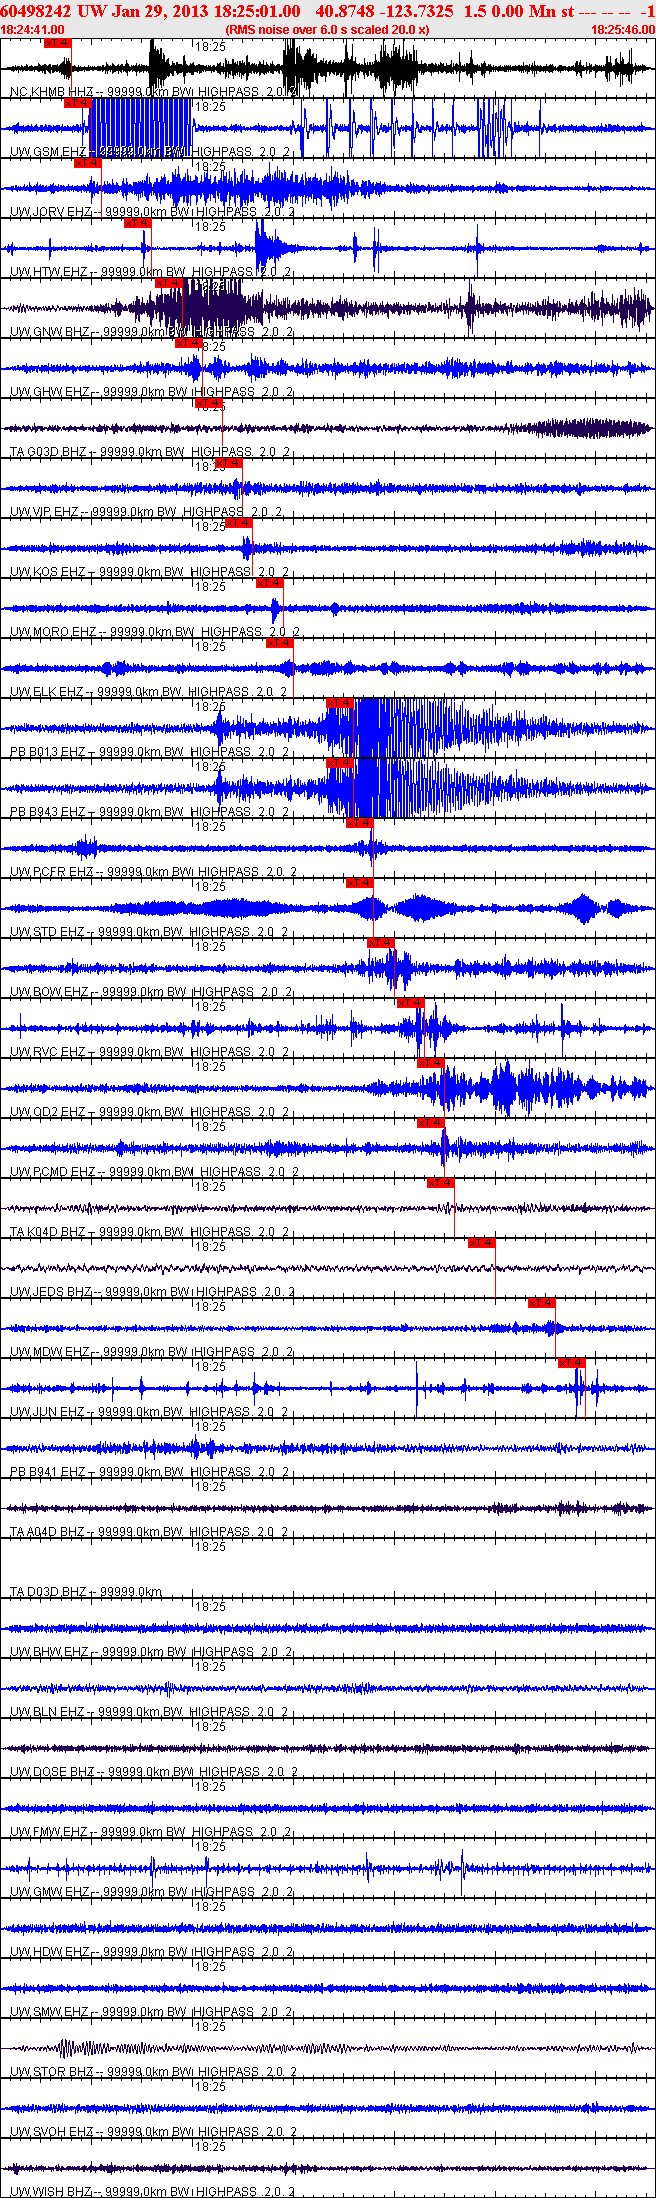Image resolution: width=656 pixels, height=2198 pixels.
Task: Click the red pick flag on UW.MDW trace
Action: 542,1303
